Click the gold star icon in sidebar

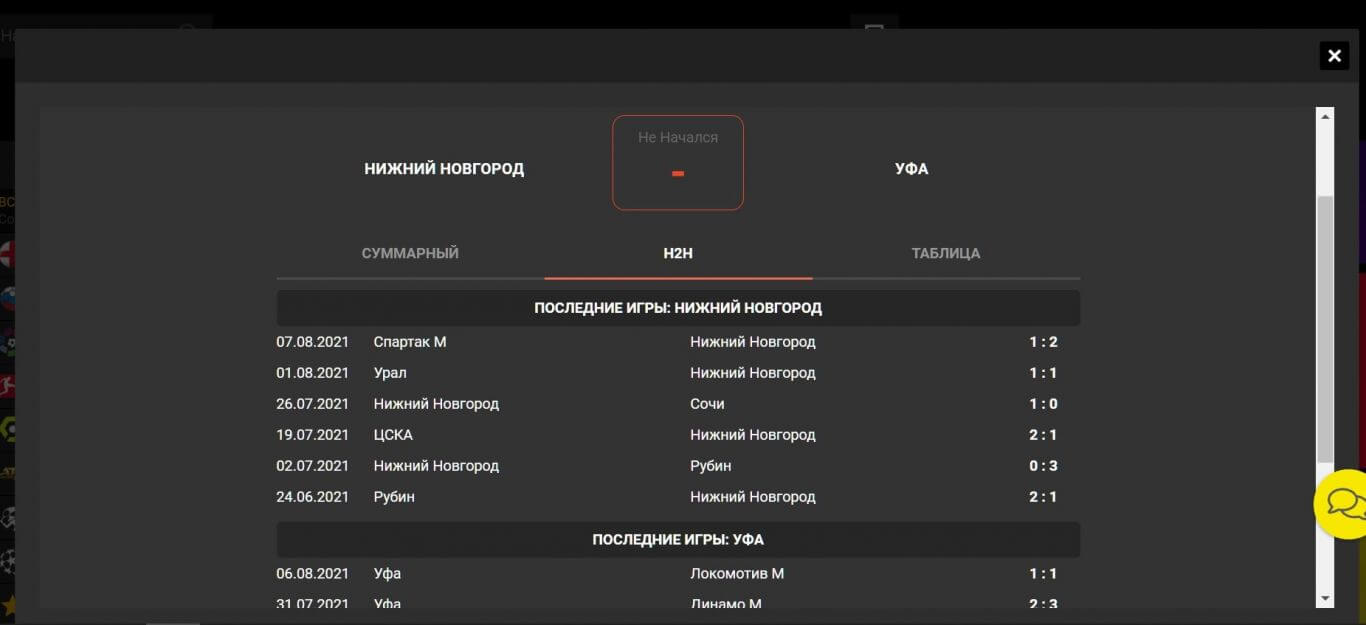pyautogui.click(x=7, y=604)
